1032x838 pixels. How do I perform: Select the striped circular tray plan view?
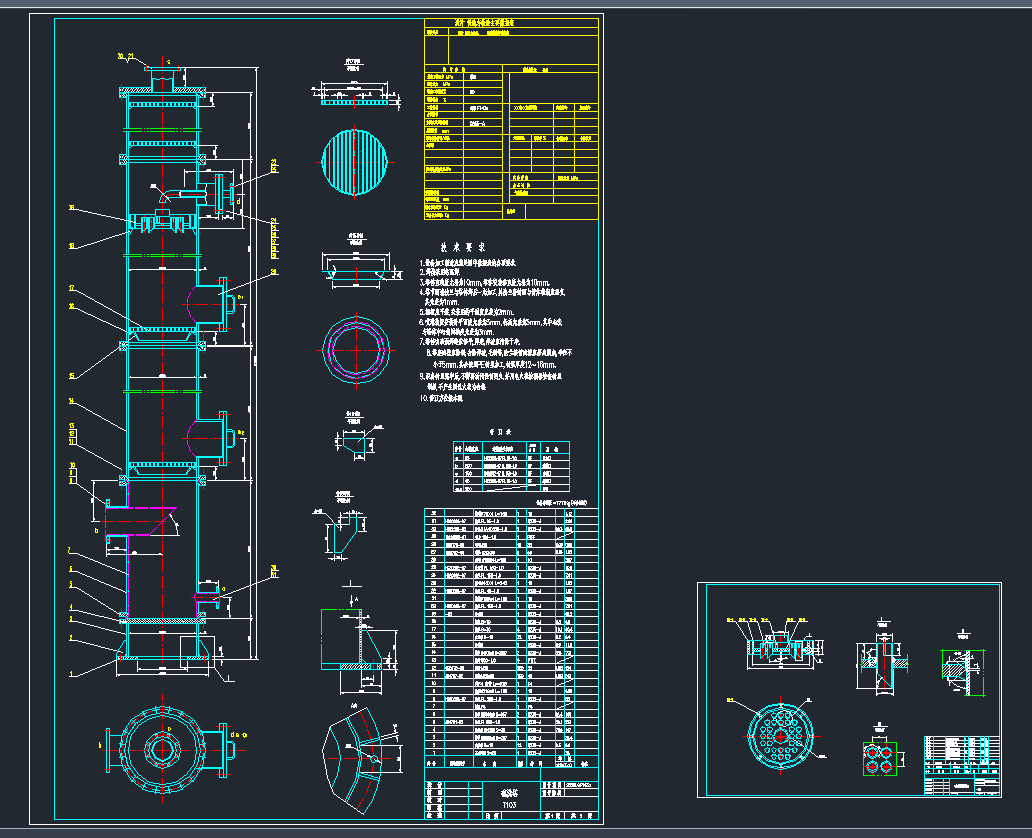coord(354,162)
